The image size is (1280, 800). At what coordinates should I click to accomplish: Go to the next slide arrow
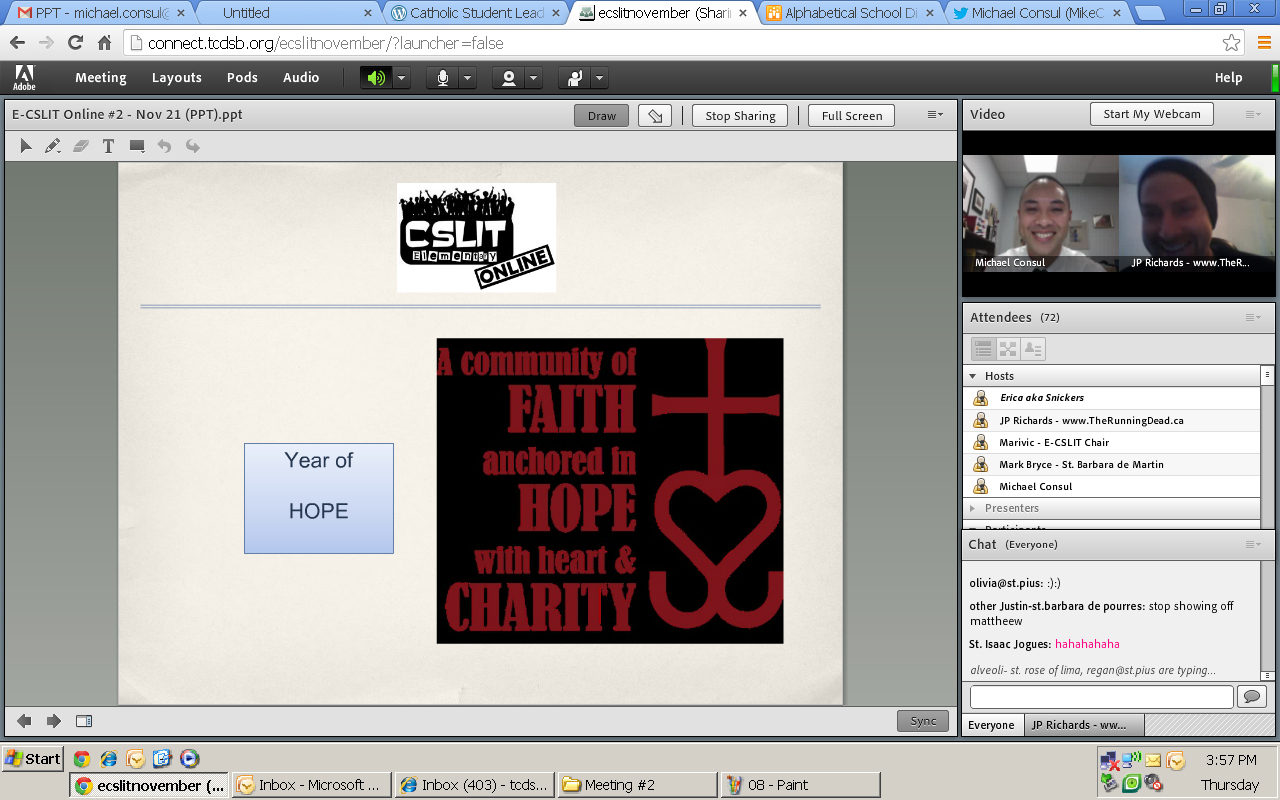point(54,721)
